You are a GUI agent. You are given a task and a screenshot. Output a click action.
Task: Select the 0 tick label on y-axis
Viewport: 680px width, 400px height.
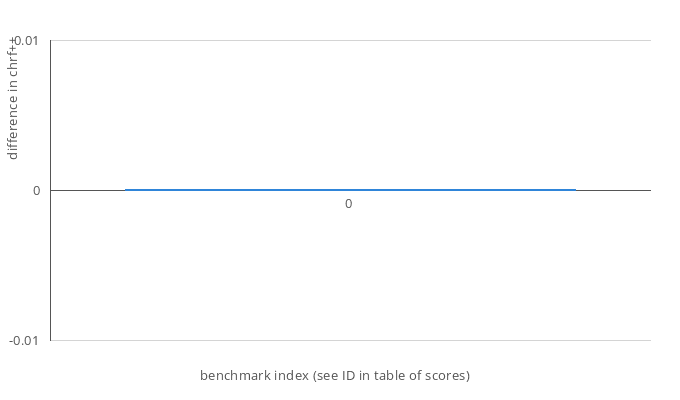tap(38, 191)
